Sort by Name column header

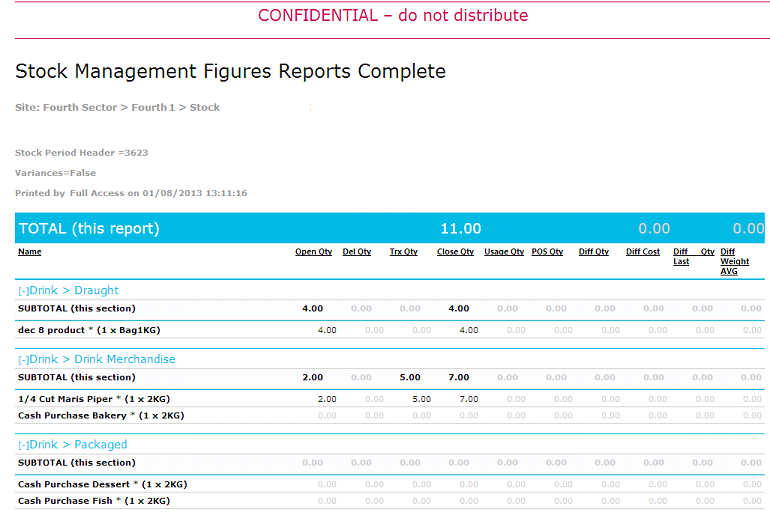[x=30, y=252]
